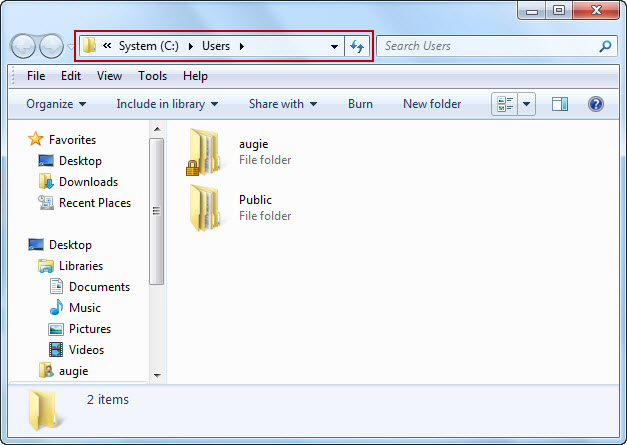Image resolution: width=627 pixels, height=445 pixels.
Task: Click the Refresh button beside address bar
Action: 358,46
